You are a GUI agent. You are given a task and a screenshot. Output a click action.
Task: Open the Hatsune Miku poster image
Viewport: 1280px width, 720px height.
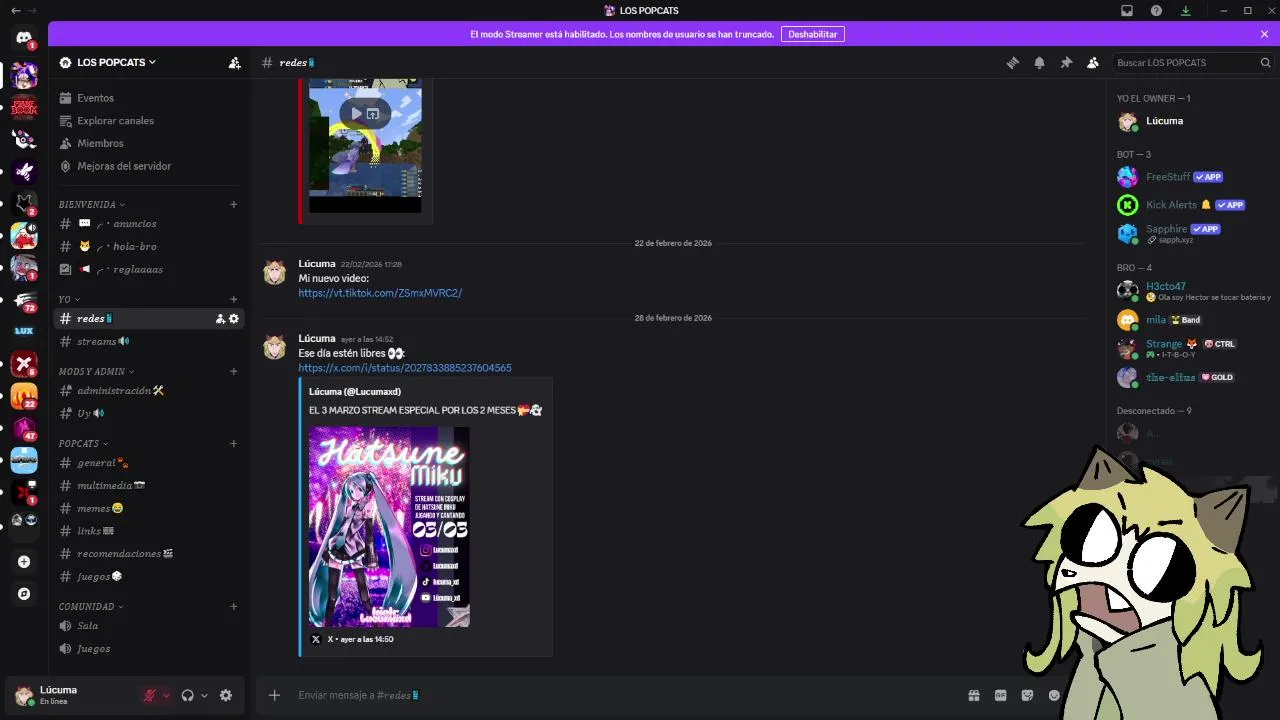point(389,527)
